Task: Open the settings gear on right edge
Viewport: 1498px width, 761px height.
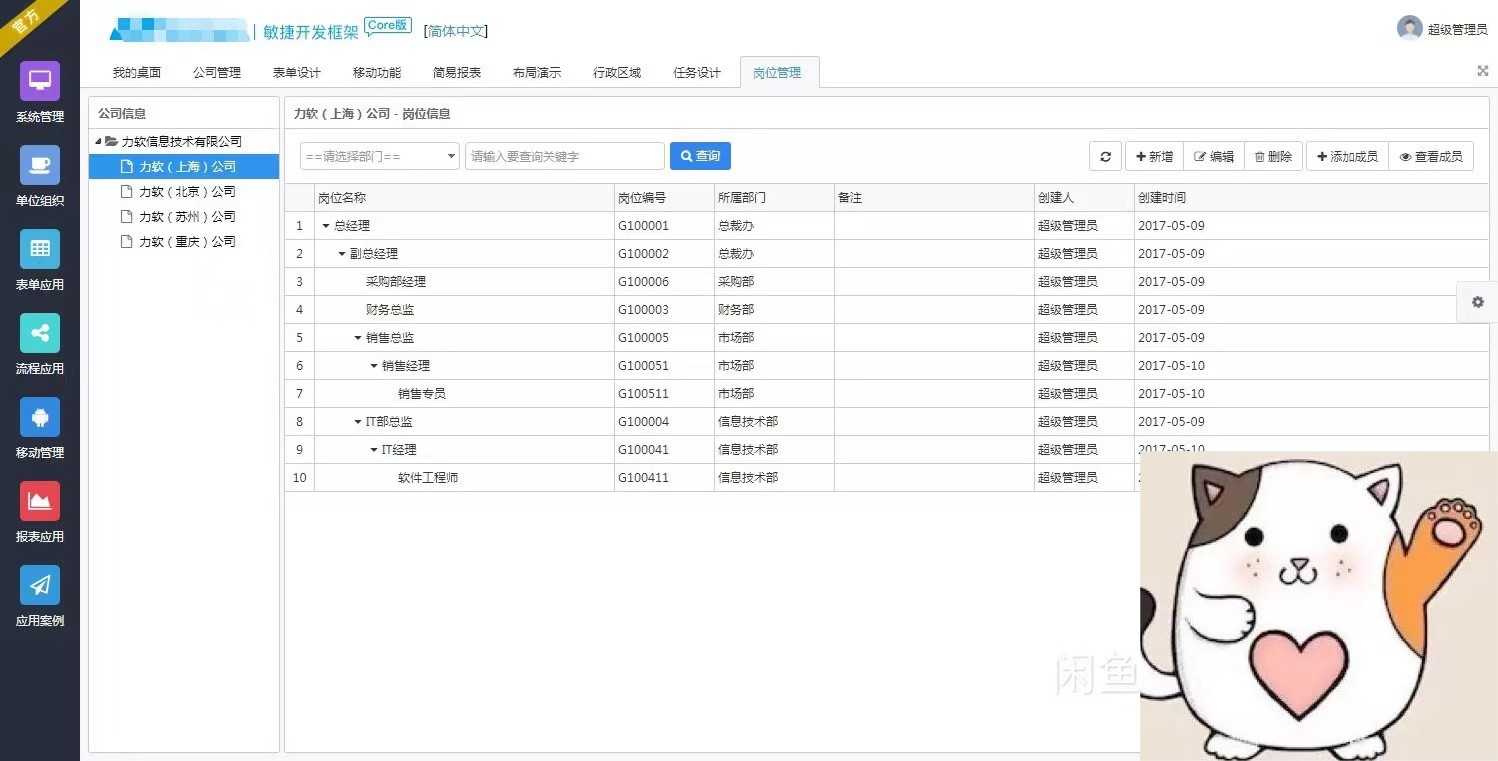Action: coord(1477,302)
